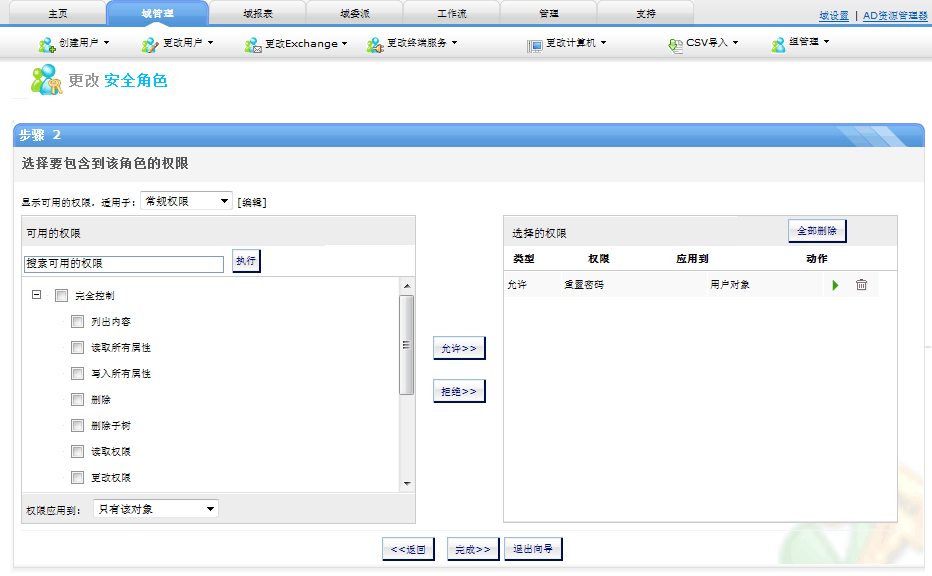Screen dimensions: 932x576
Task: Expand the 创建用户 menu arrow
Action: 106,43
